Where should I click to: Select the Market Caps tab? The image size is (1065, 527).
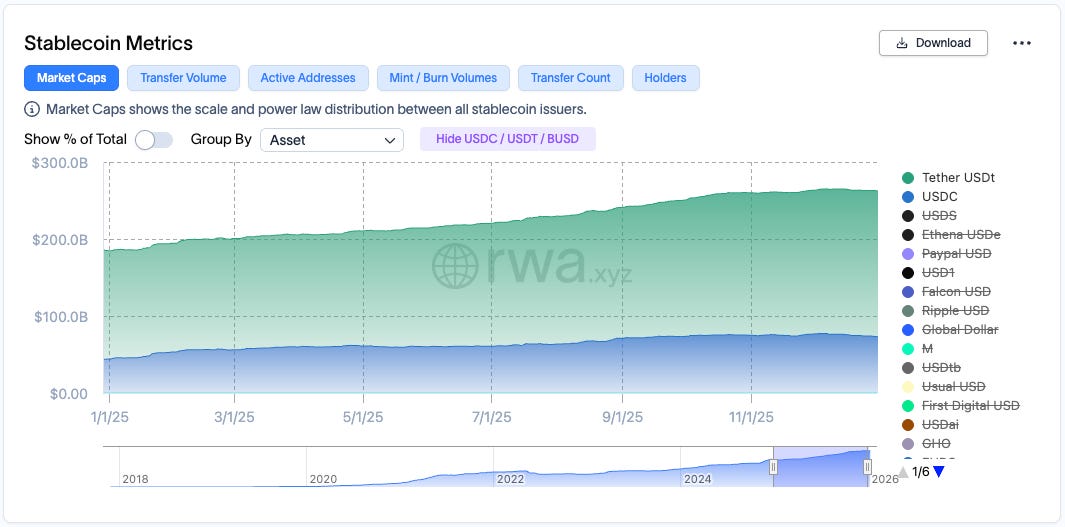tap(71, 78)
